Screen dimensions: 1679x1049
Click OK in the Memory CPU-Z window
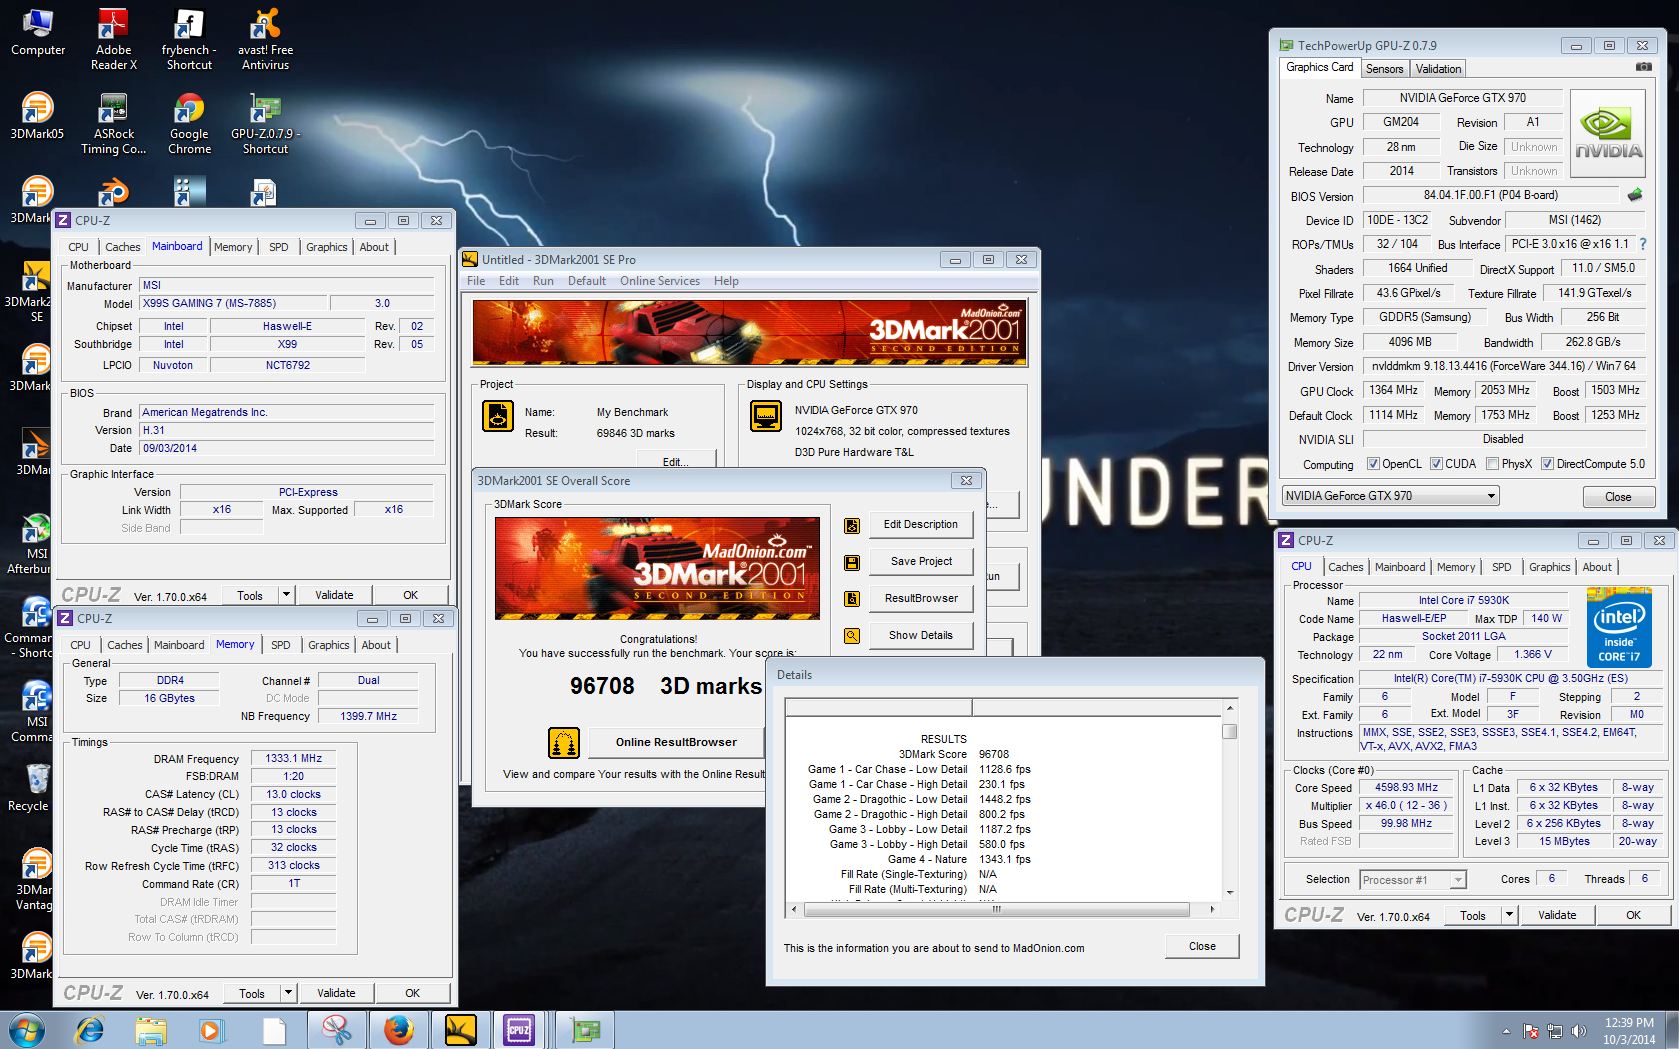click(x=412, y=993)
